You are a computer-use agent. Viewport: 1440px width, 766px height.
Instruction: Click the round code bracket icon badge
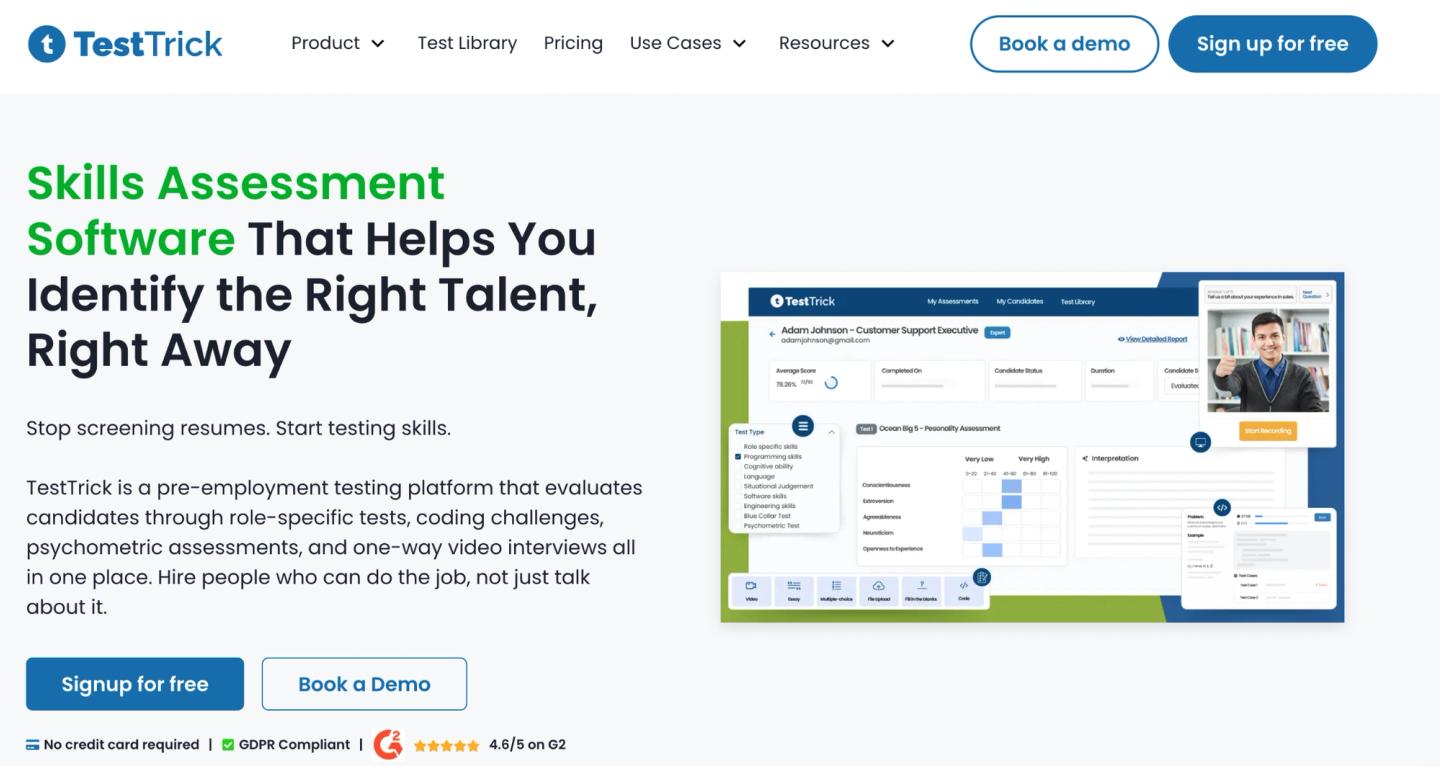[x=1222, y=507]
